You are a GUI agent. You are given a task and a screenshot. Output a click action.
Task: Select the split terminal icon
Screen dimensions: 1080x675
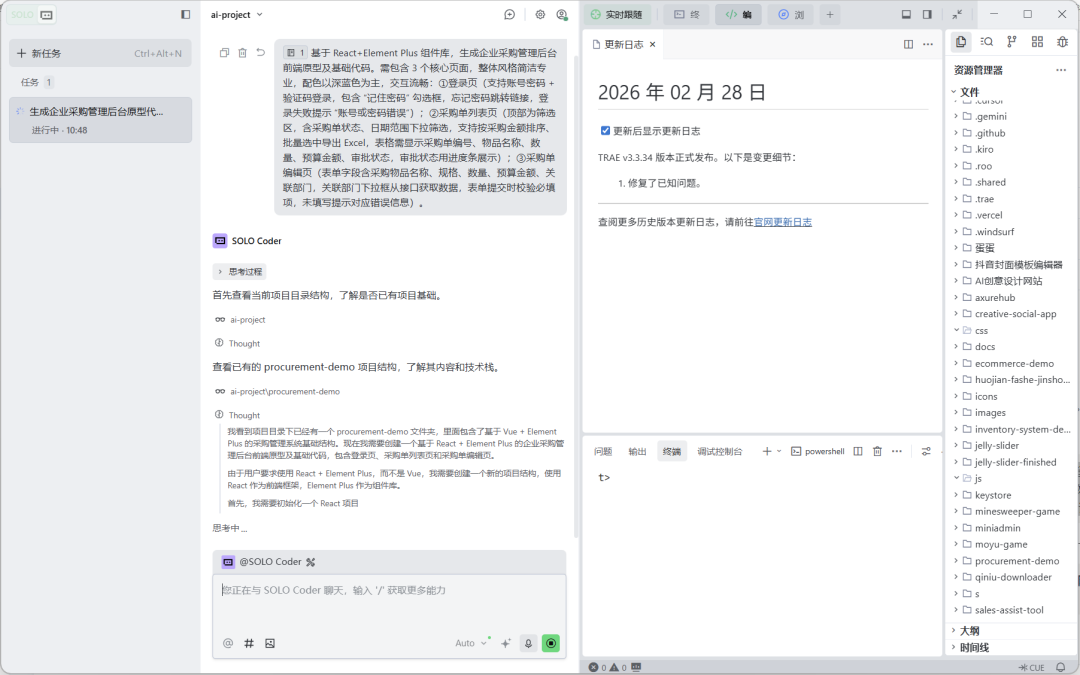(x=858, y=451)
